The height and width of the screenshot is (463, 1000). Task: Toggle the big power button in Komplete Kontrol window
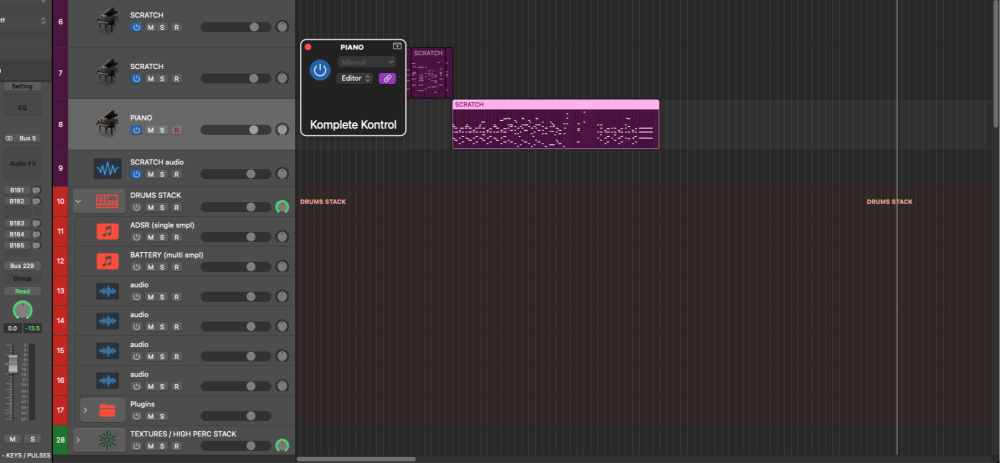pyautogui.click(x=320, y=70)
